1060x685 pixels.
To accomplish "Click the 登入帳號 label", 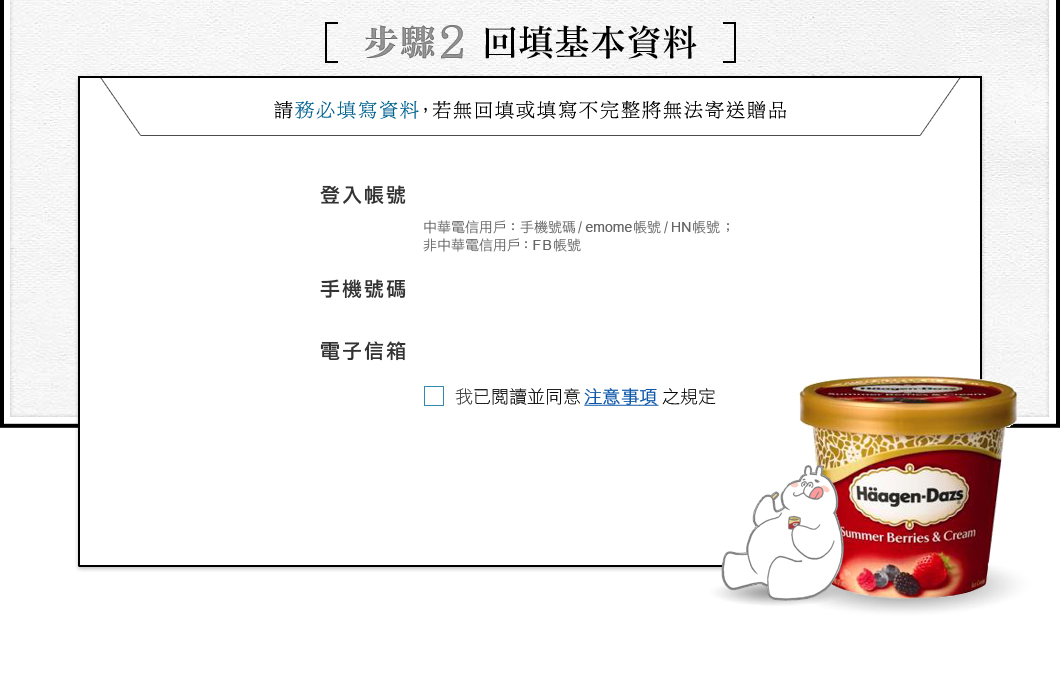I will [x=363, y=195].
